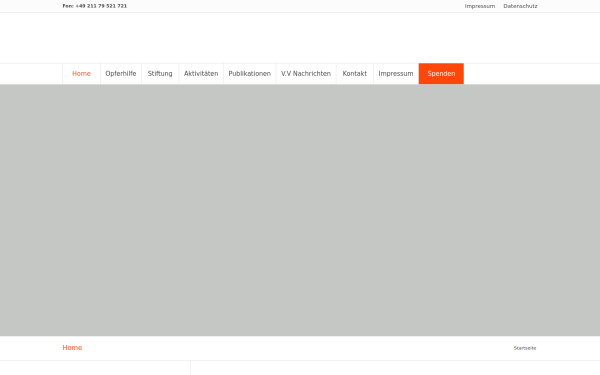Screen dimensions: 600x375
Task: Navigate to the Kontakt page
Action: (x=355, y=73)
